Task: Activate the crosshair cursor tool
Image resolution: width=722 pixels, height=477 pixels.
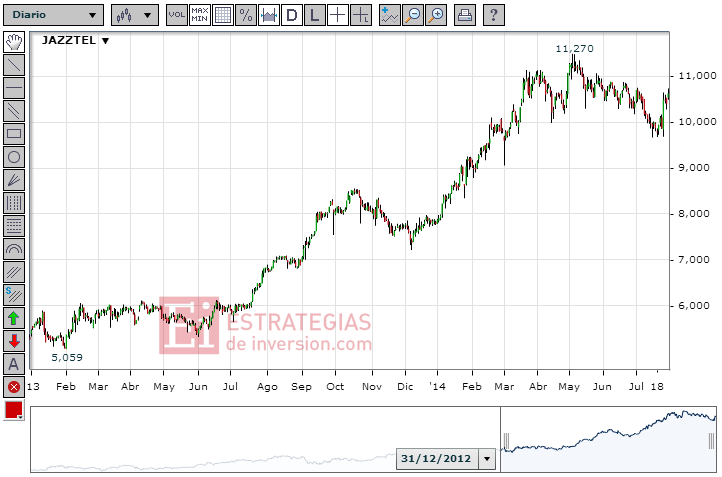Action: tap(338, 15)
